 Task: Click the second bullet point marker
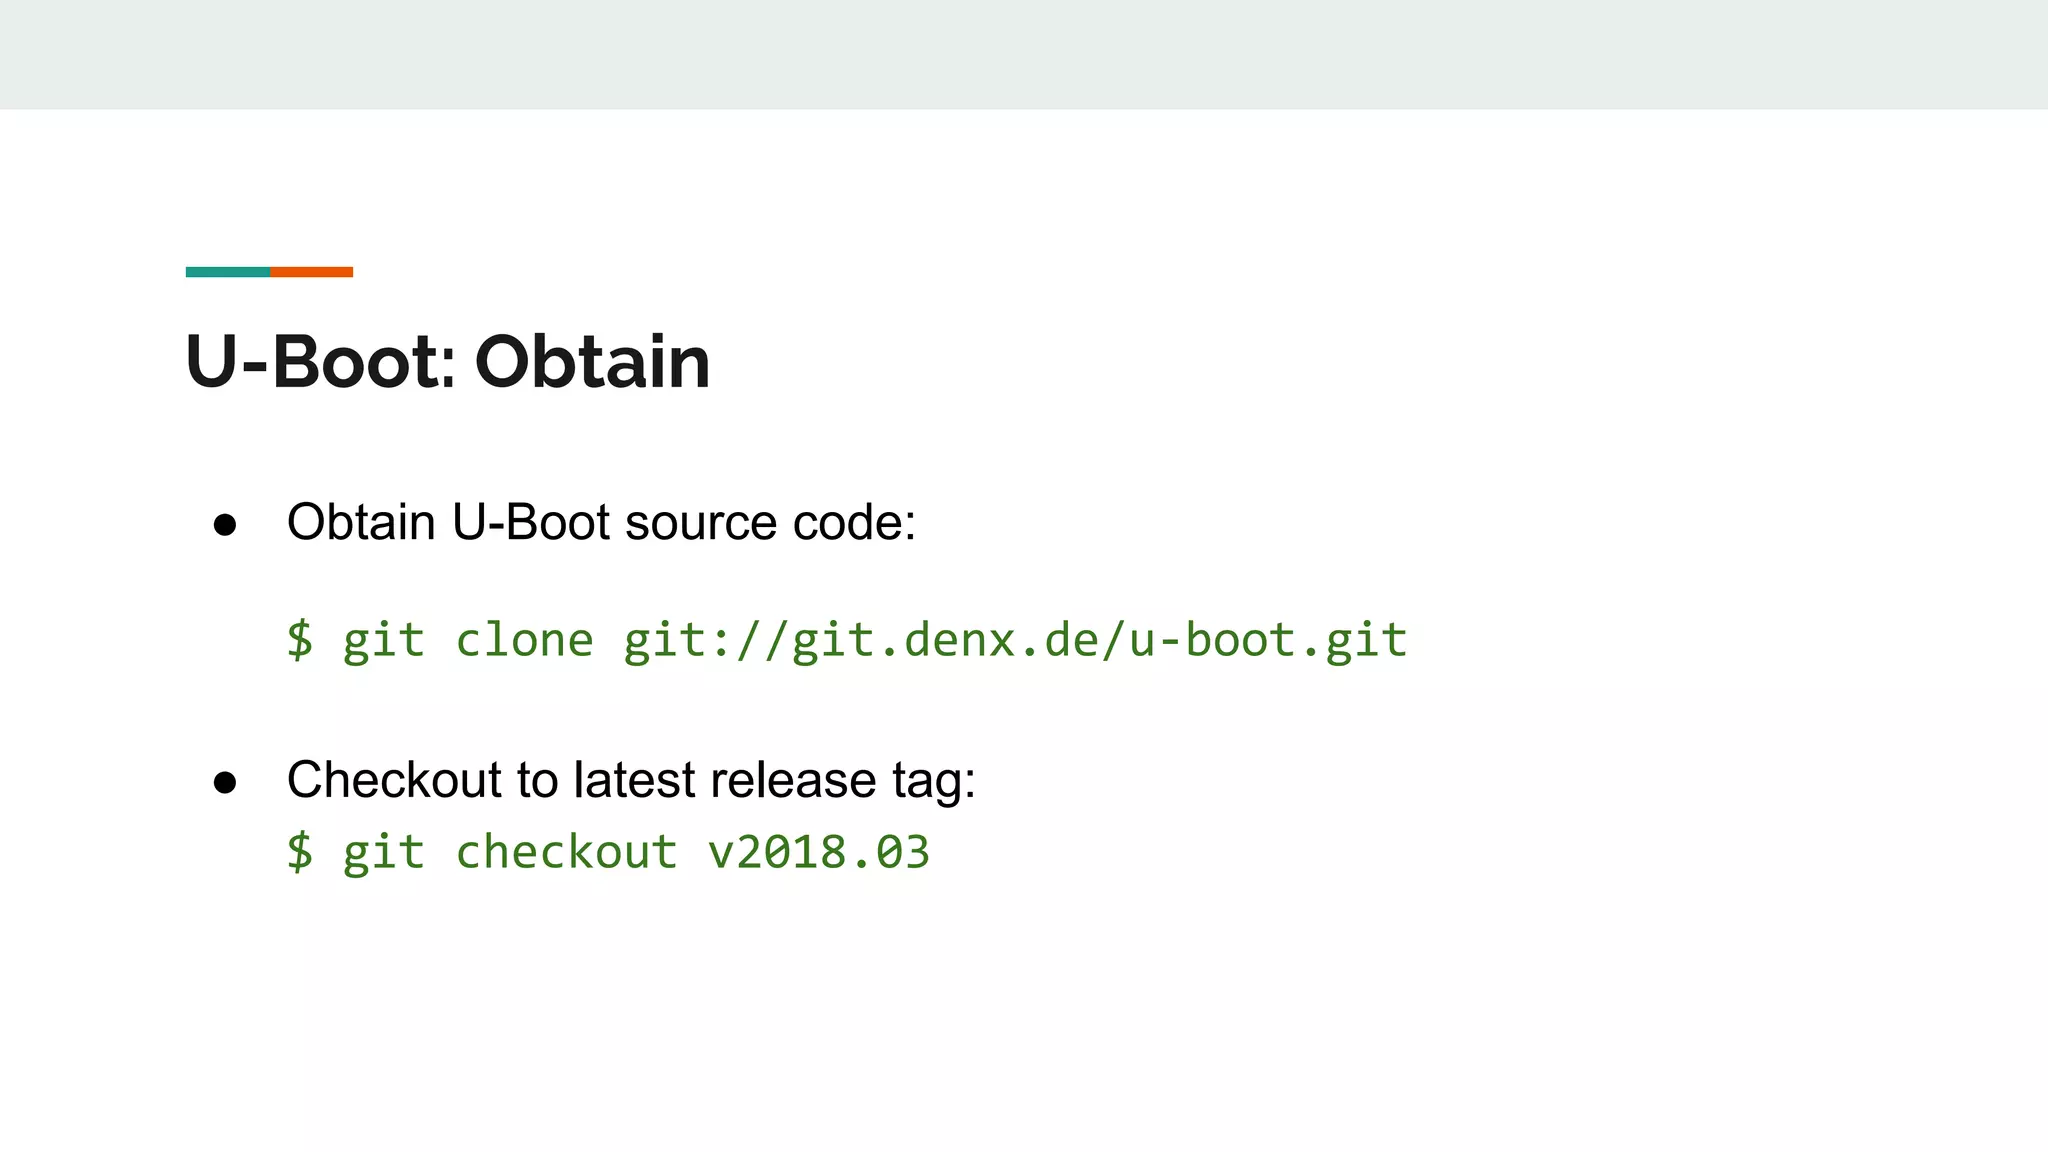[225, 783]
